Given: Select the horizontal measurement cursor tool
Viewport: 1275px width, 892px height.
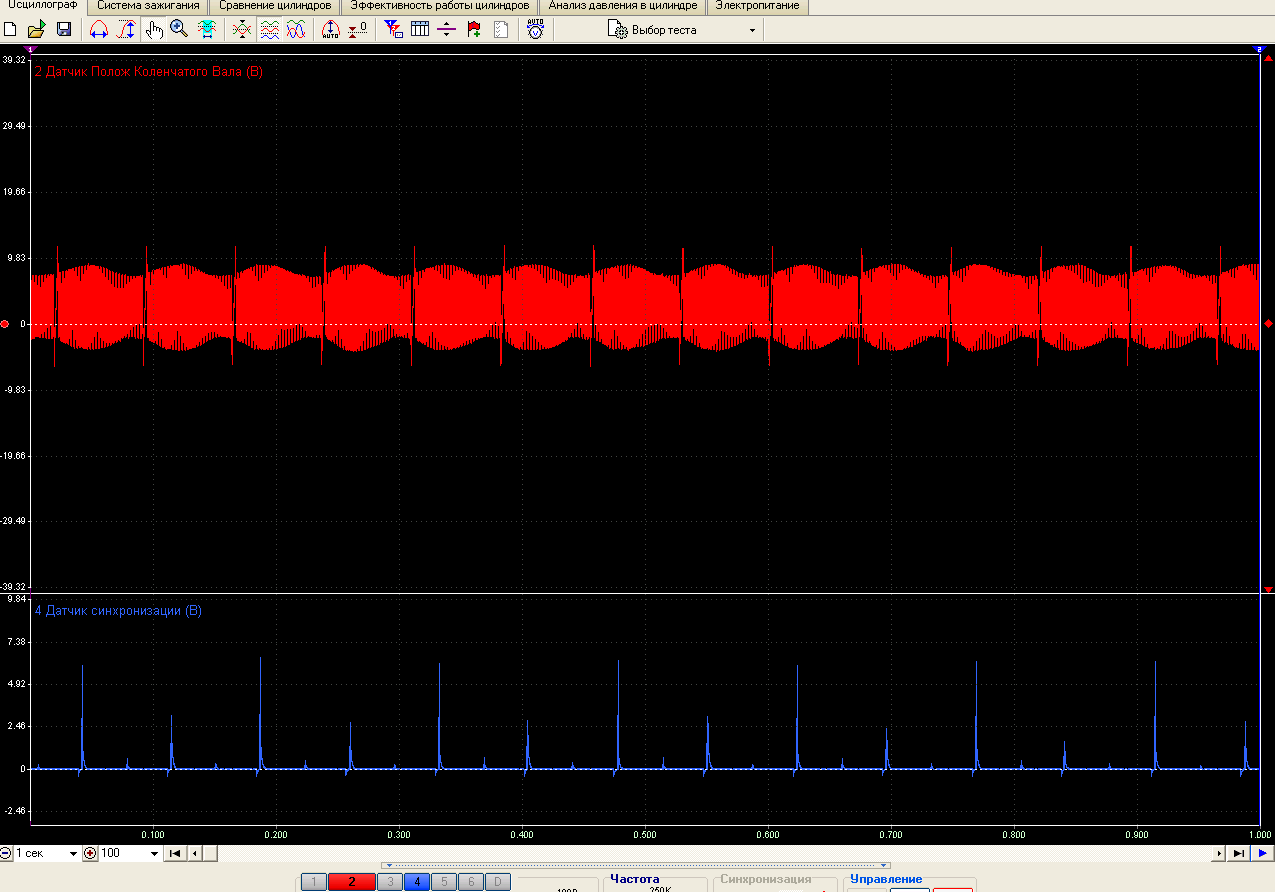Looking at the screenshot, I should (x=98, y=30).
